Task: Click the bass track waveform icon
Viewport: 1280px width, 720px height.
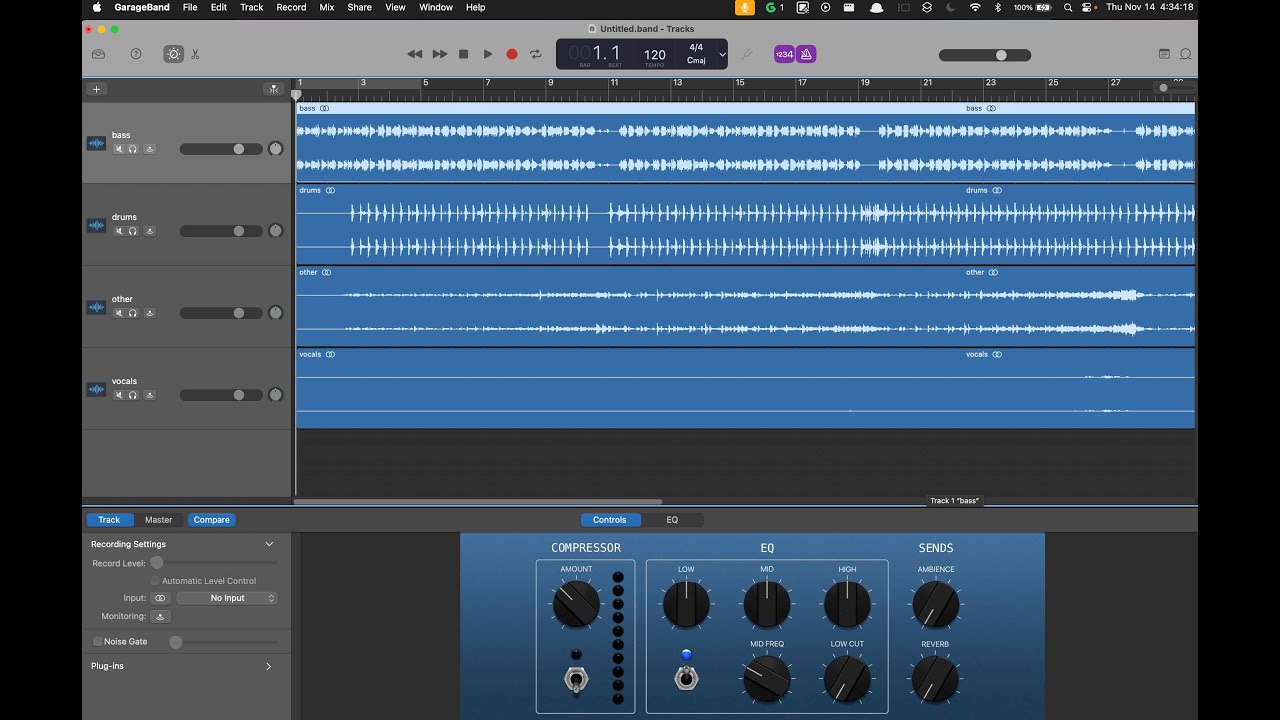Action: click(x=96, y=143)
